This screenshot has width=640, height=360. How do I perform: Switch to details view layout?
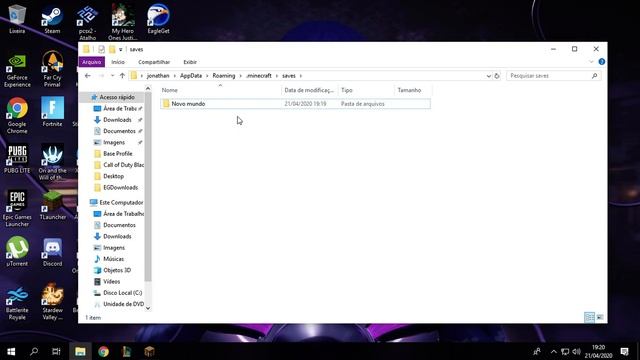589,317
